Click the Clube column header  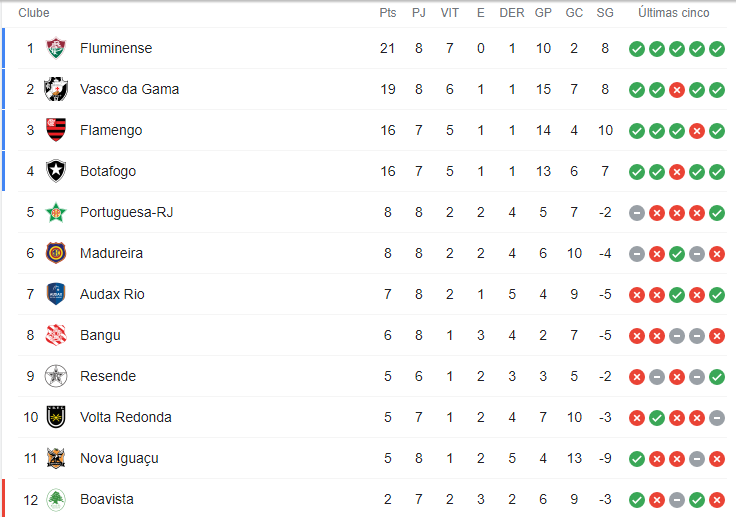(x=34, y=13)
